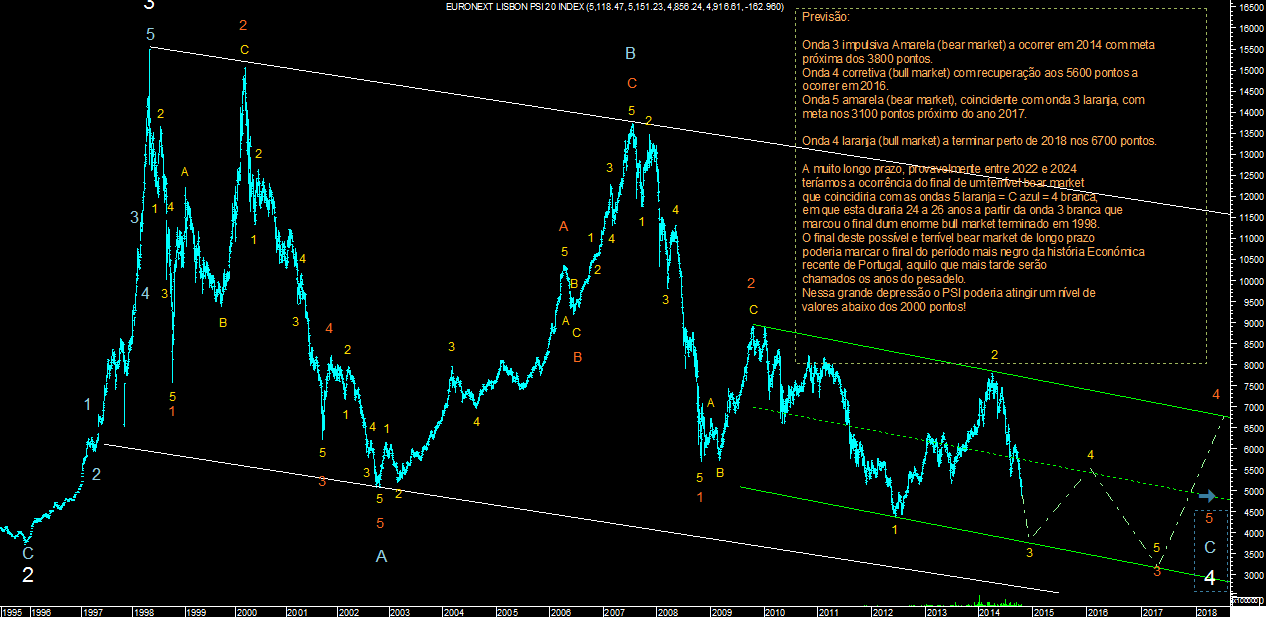Click the 13000 price level on the scale

(1250, 155)
